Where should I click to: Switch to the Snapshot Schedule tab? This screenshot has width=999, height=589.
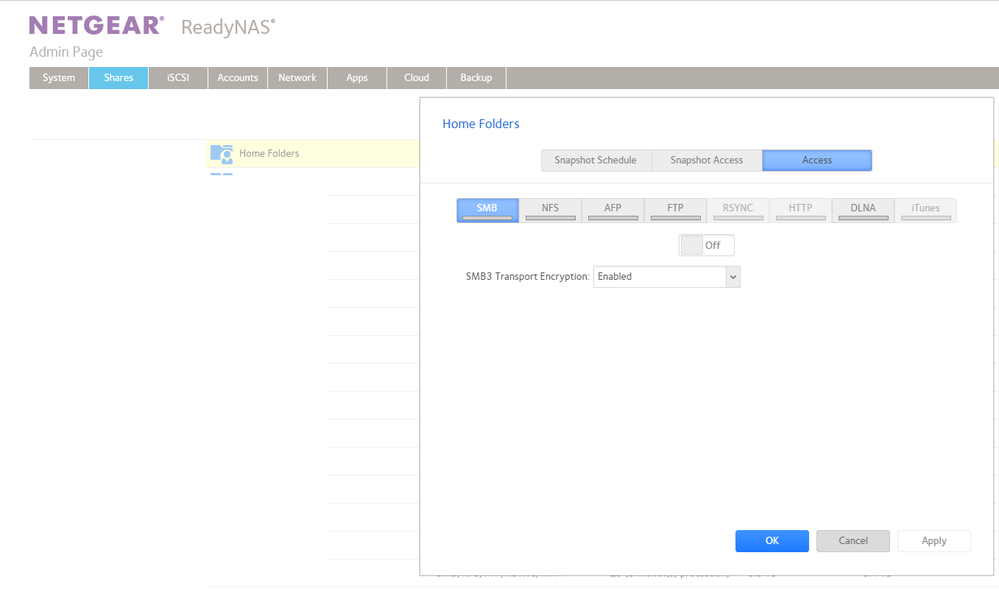pyautogui.click(x=596, y=160)
